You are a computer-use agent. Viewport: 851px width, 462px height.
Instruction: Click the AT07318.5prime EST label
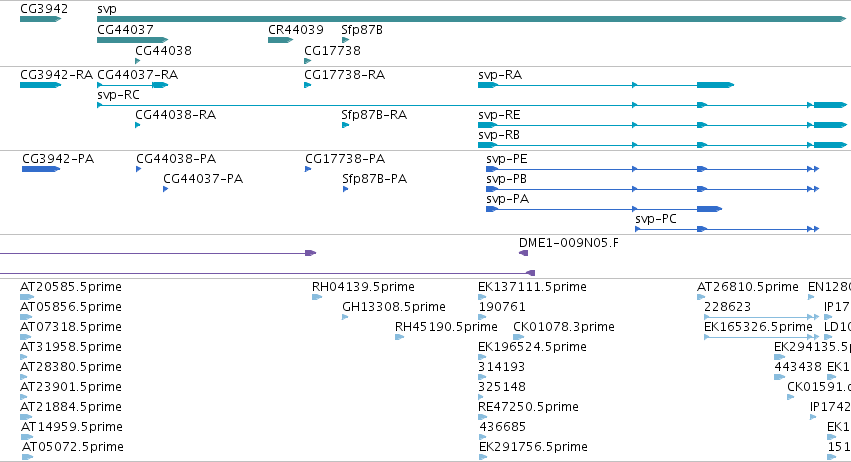(x=71, y=327)
